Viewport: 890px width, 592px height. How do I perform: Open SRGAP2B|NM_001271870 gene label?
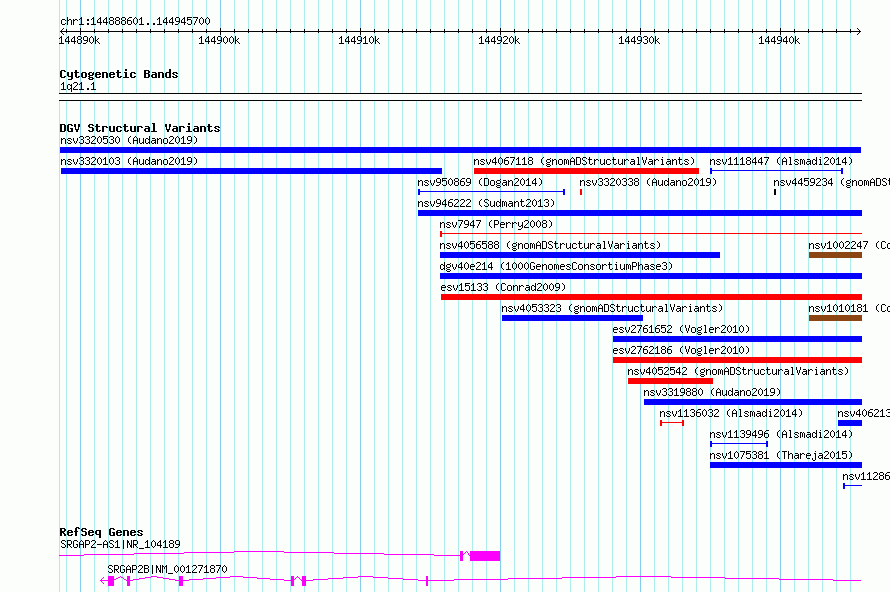coord(167,569)
